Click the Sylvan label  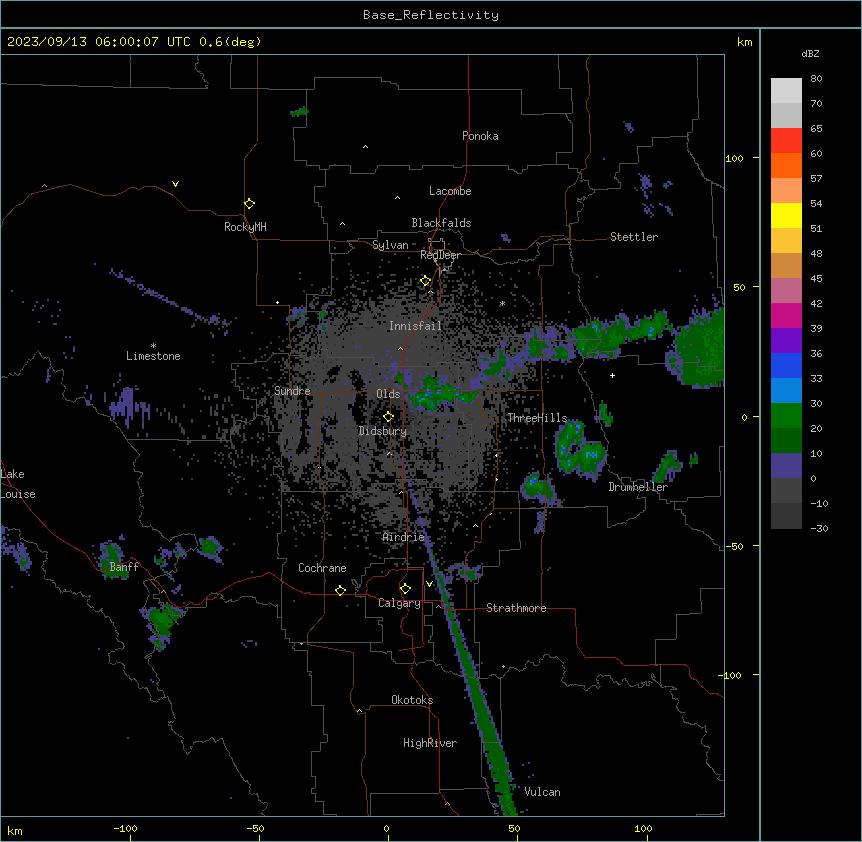390,245
